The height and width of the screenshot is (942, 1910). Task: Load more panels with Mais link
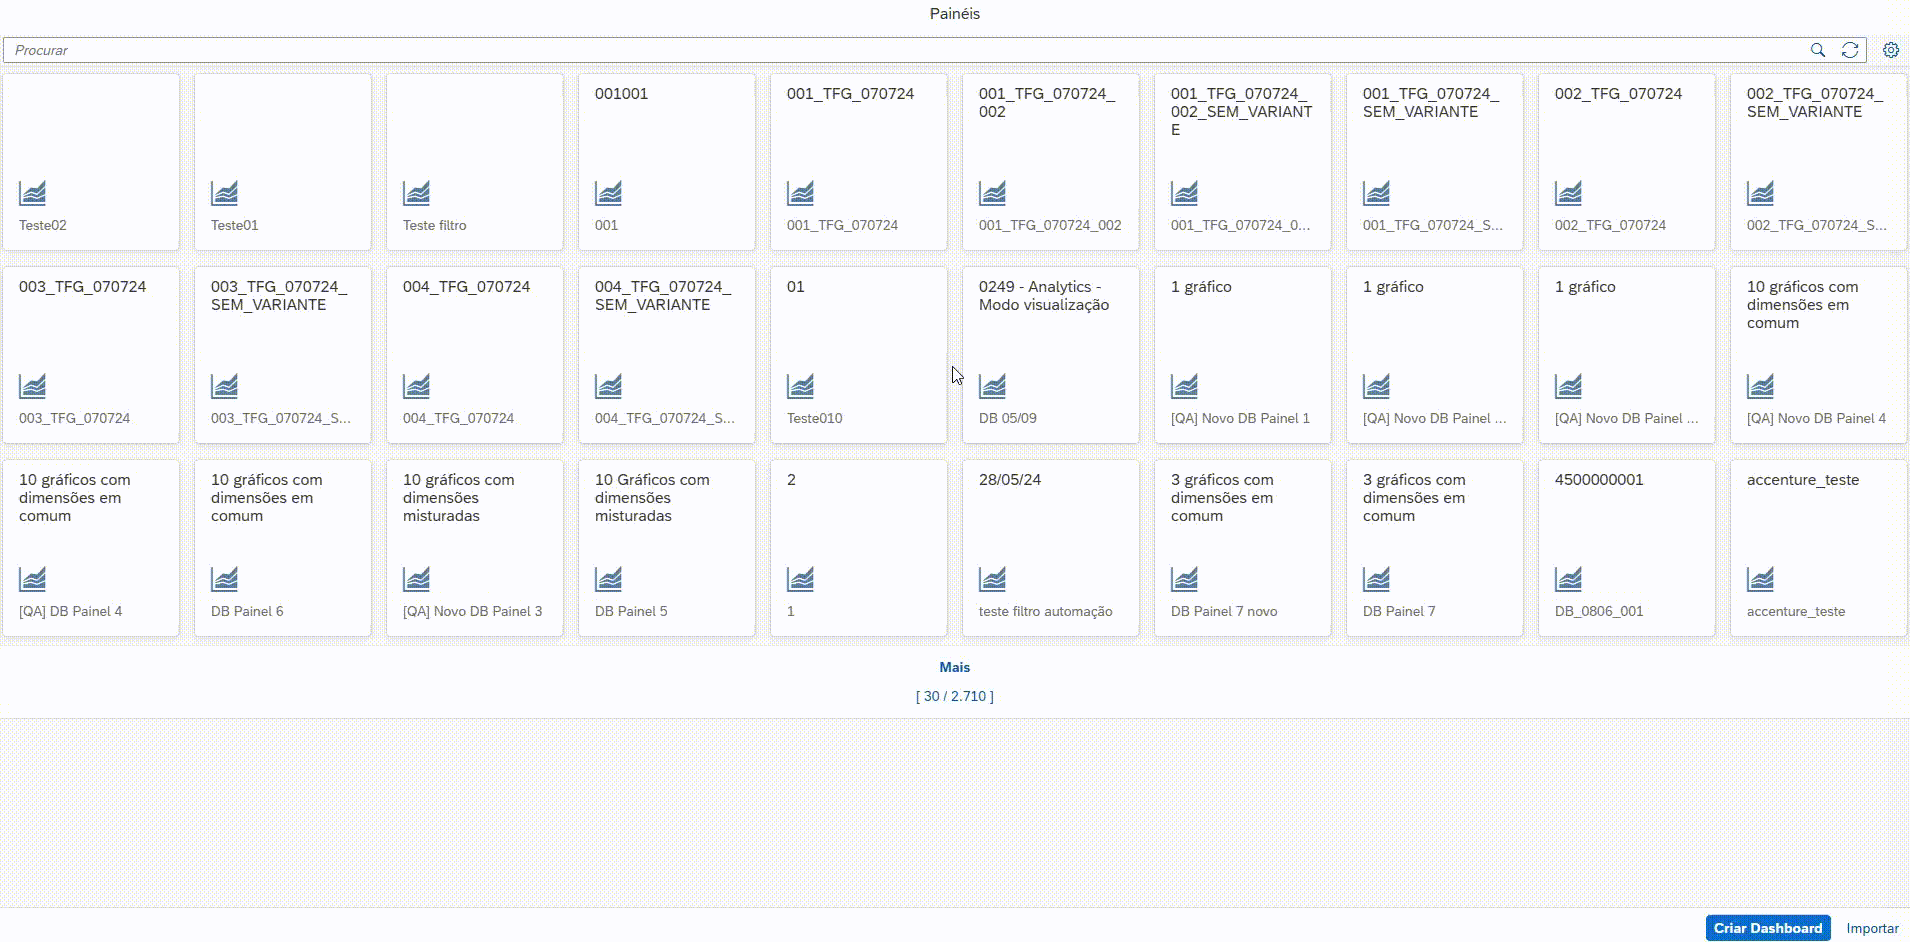(x=954, y=667)
